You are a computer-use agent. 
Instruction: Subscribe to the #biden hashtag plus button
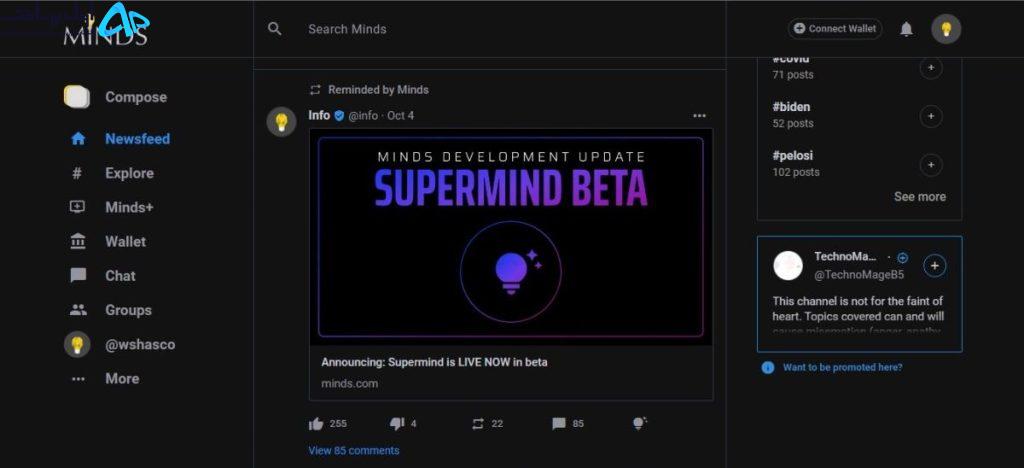point(931,117)
